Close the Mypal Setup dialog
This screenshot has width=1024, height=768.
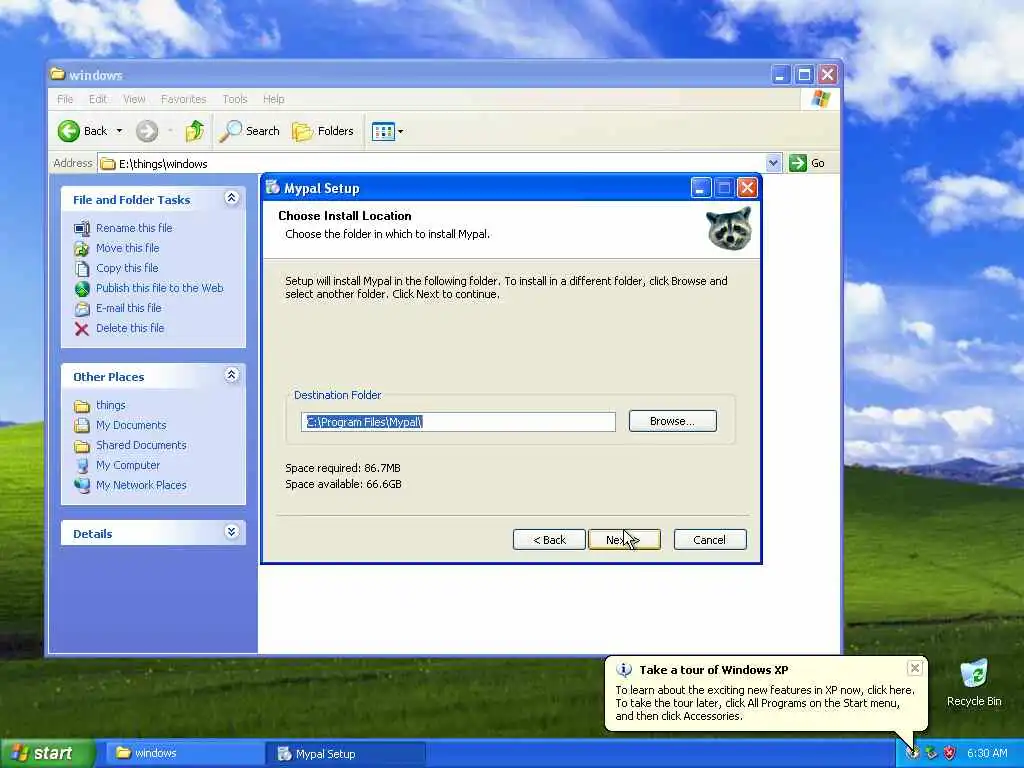coord(747,188)
